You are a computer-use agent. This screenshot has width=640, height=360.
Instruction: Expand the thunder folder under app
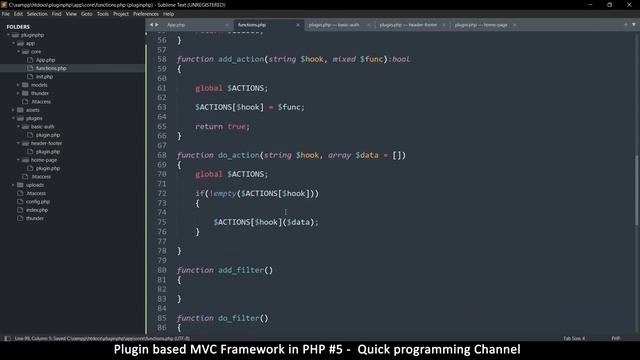pos(18,93)
